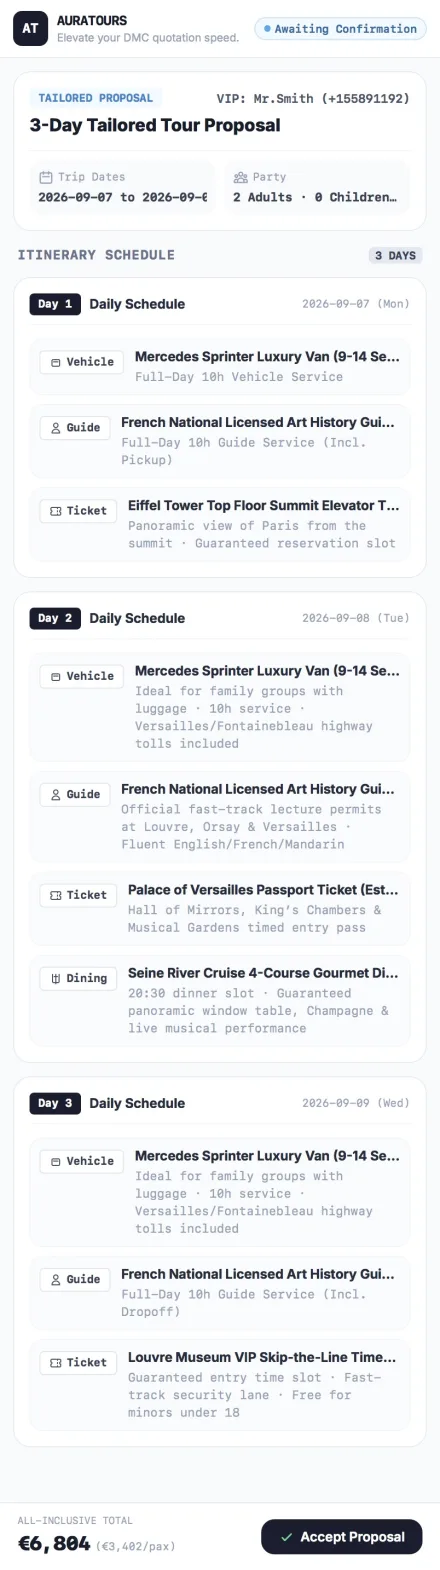This screenshot has width=440, height=1570.
Task: Click the 3 Days count badge
Action: [x=395, y=255]
